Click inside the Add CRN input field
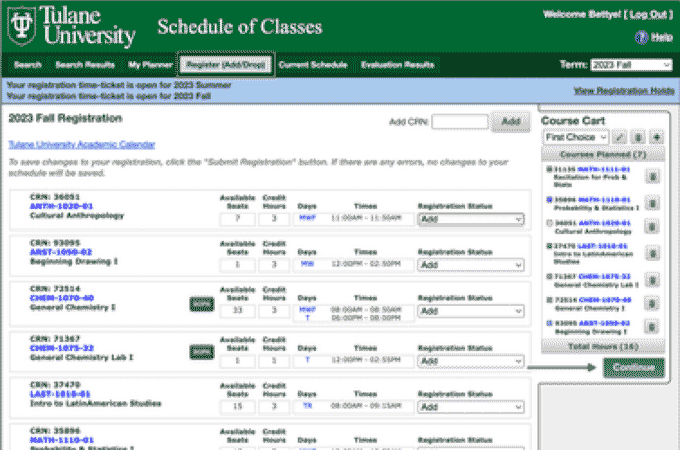This screenshot has width=680, height=450. 460,122
